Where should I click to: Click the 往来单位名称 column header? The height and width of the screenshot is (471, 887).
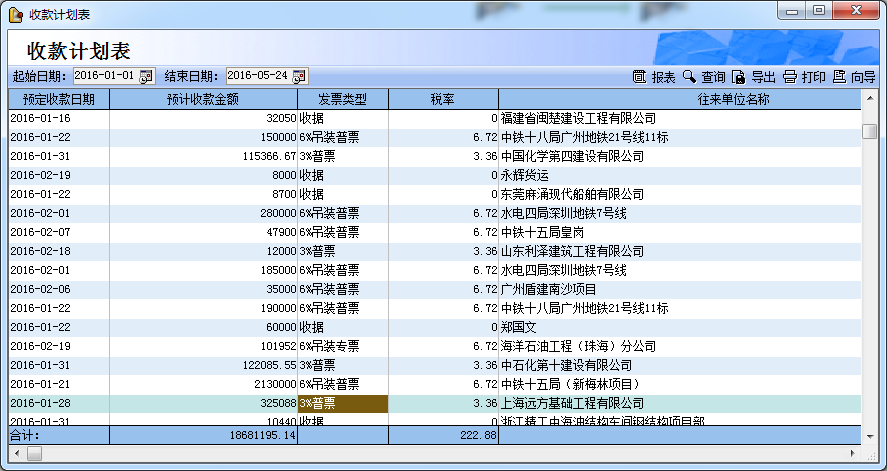(681, 99)
